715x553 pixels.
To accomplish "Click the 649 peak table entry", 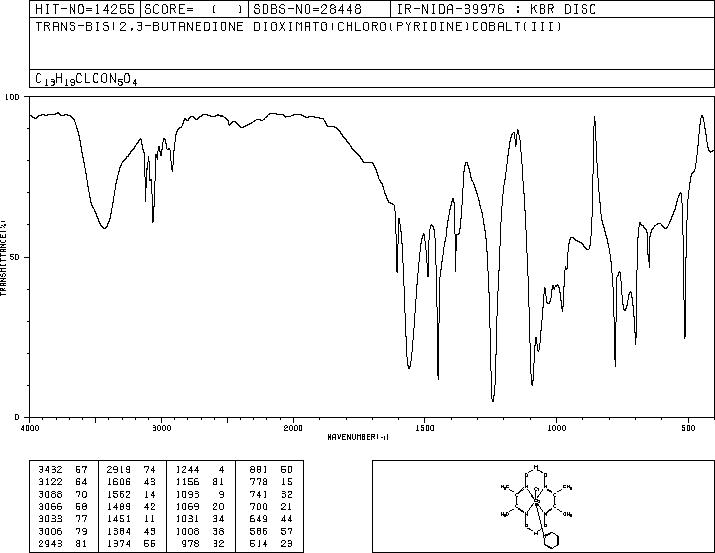I will point(271,519).
